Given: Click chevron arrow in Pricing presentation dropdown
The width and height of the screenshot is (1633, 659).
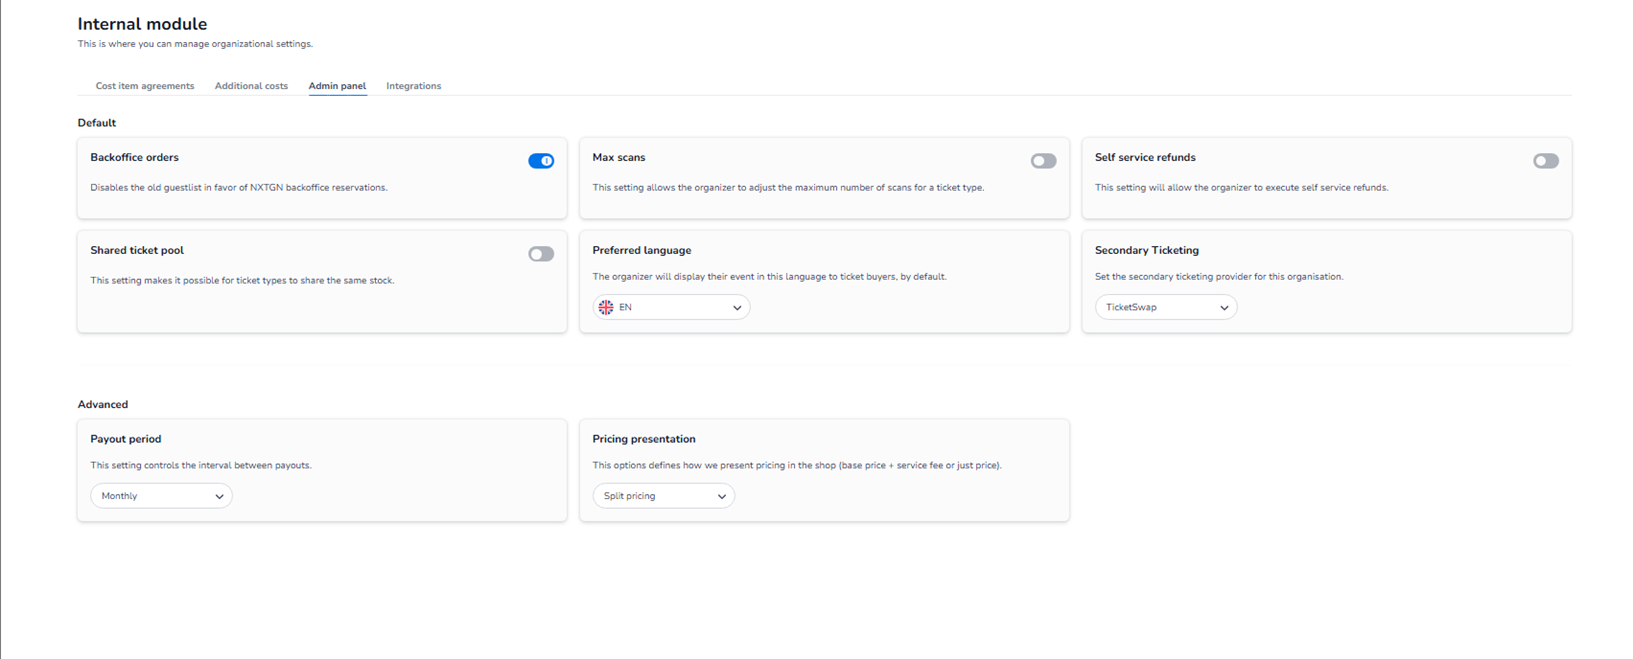Looking at the screenshot, I should click(x=721, y=497).
